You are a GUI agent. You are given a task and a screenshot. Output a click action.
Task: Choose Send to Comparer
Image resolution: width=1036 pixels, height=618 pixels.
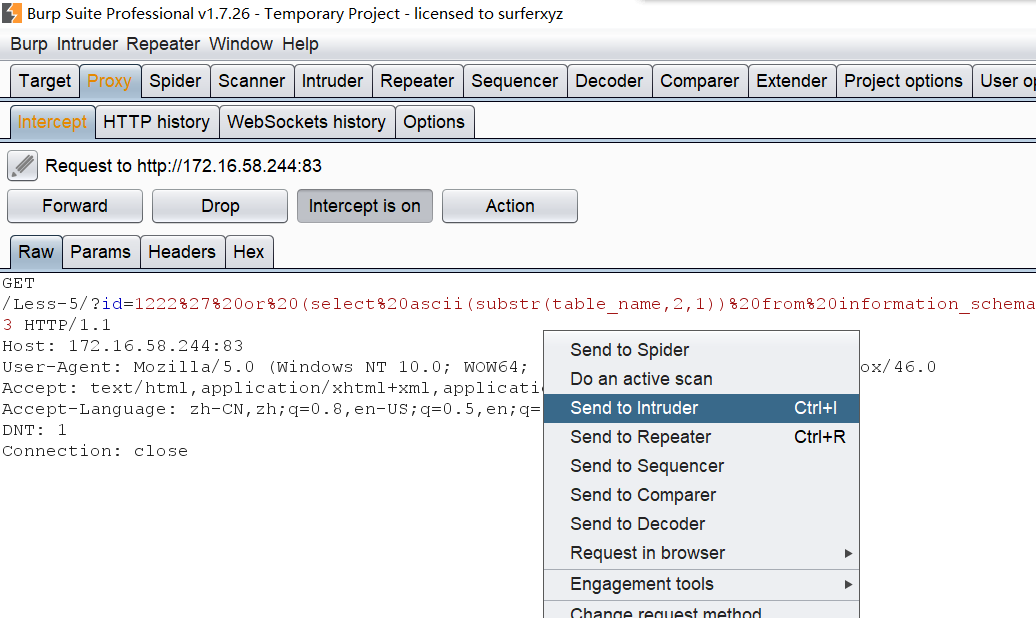701,496
